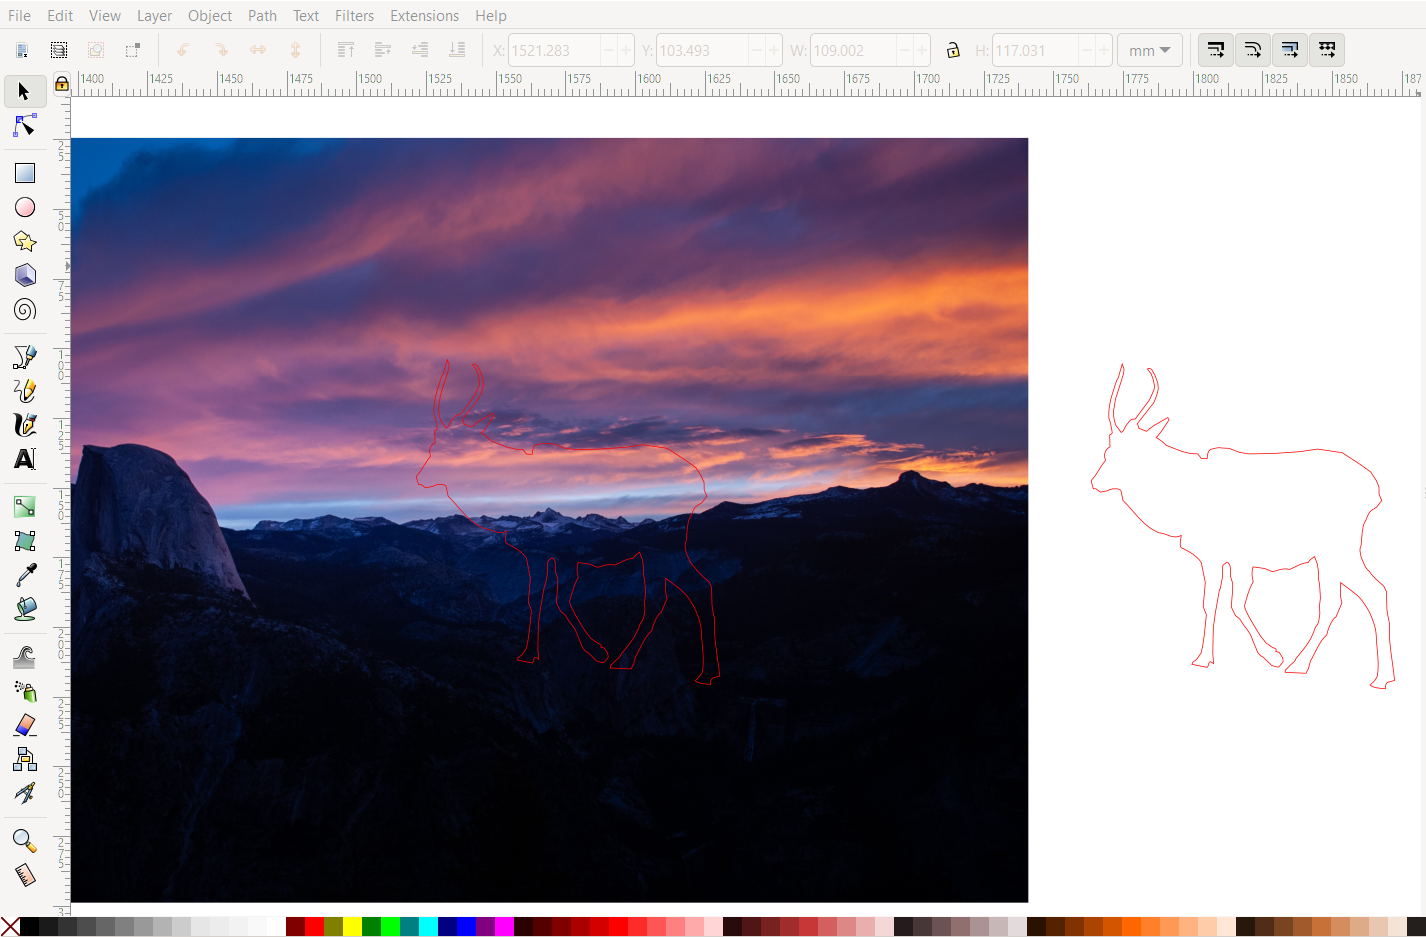Pick the Dropper color picker tool
The image size is (1426, 937).
tap(25, 575)
